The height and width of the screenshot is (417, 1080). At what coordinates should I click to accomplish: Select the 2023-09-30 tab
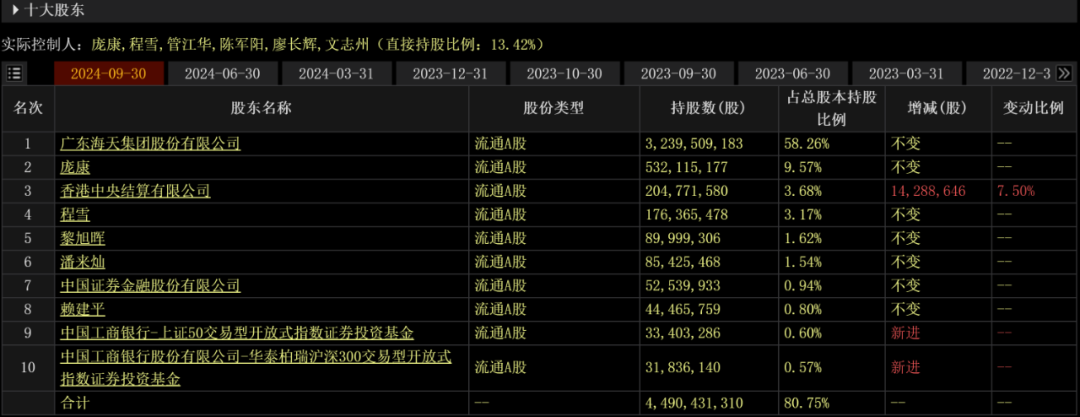coord(678,74)
